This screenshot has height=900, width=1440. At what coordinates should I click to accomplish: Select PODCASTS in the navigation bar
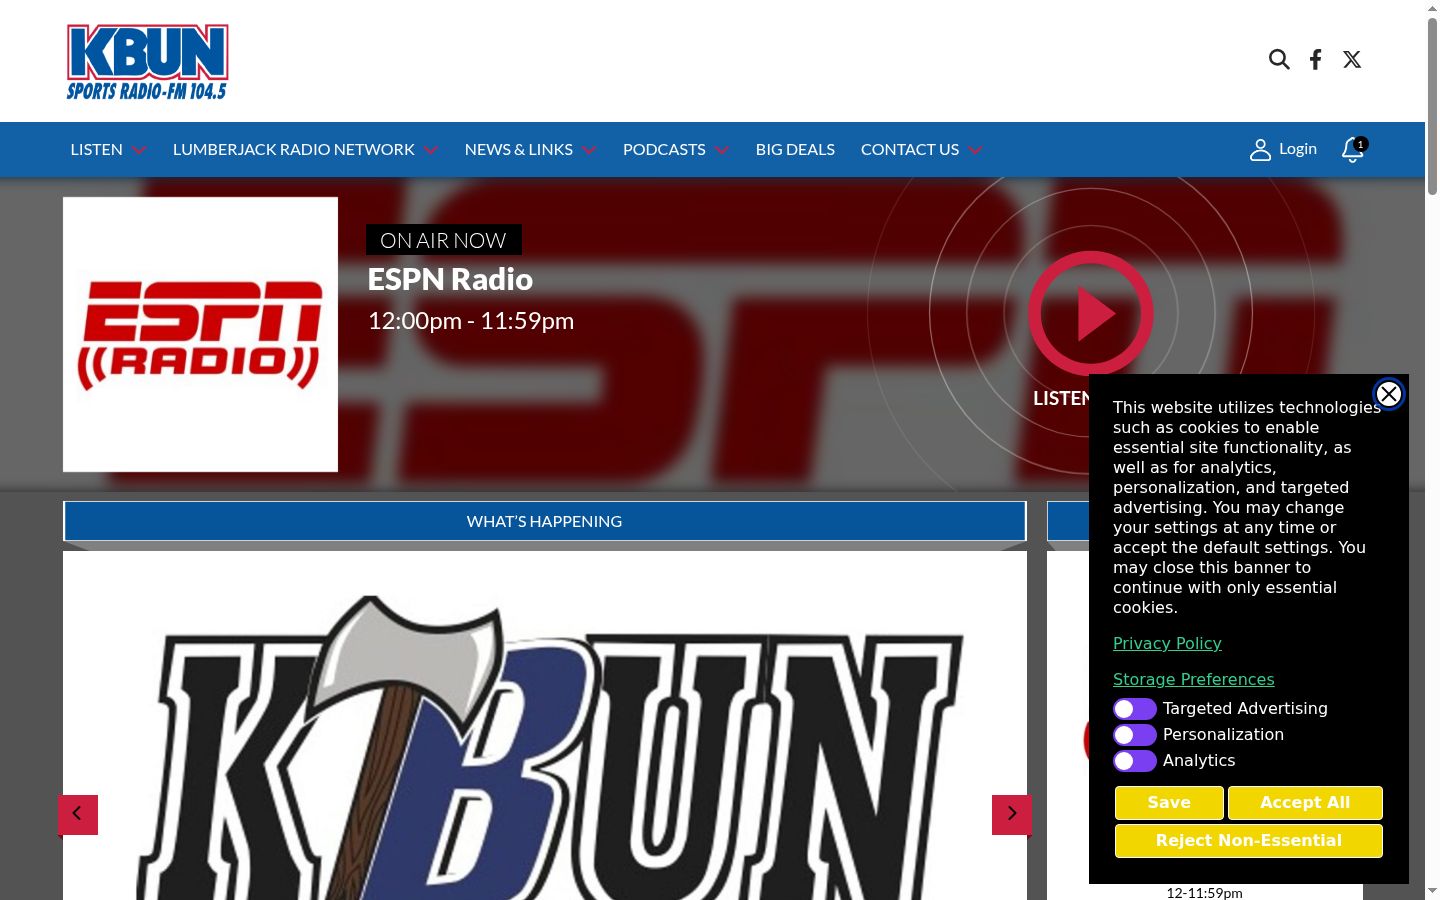(x=664, y=150)
